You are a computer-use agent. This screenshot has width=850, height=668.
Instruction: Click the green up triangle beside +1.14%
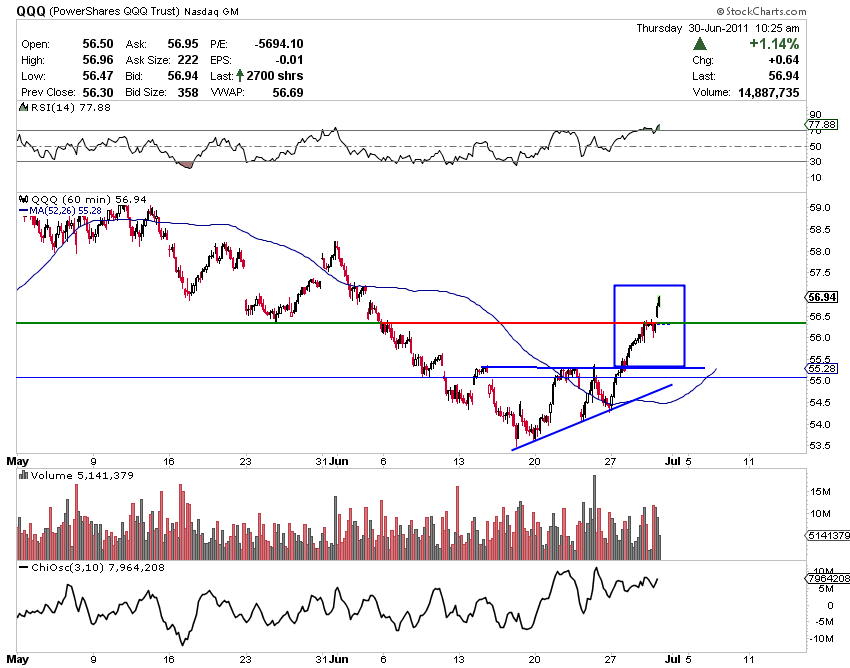pos(700,44)
